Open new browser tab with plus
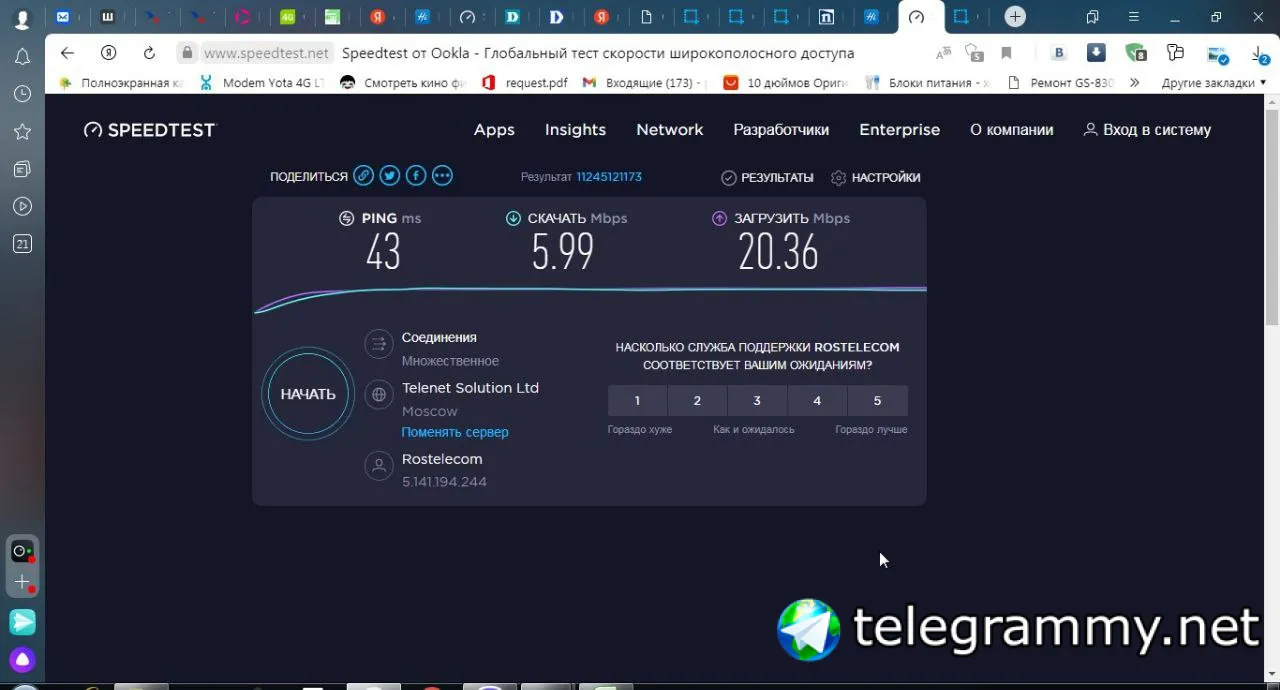The image size is (1280, 690). pyautogui.click(x=1015, y=17)
